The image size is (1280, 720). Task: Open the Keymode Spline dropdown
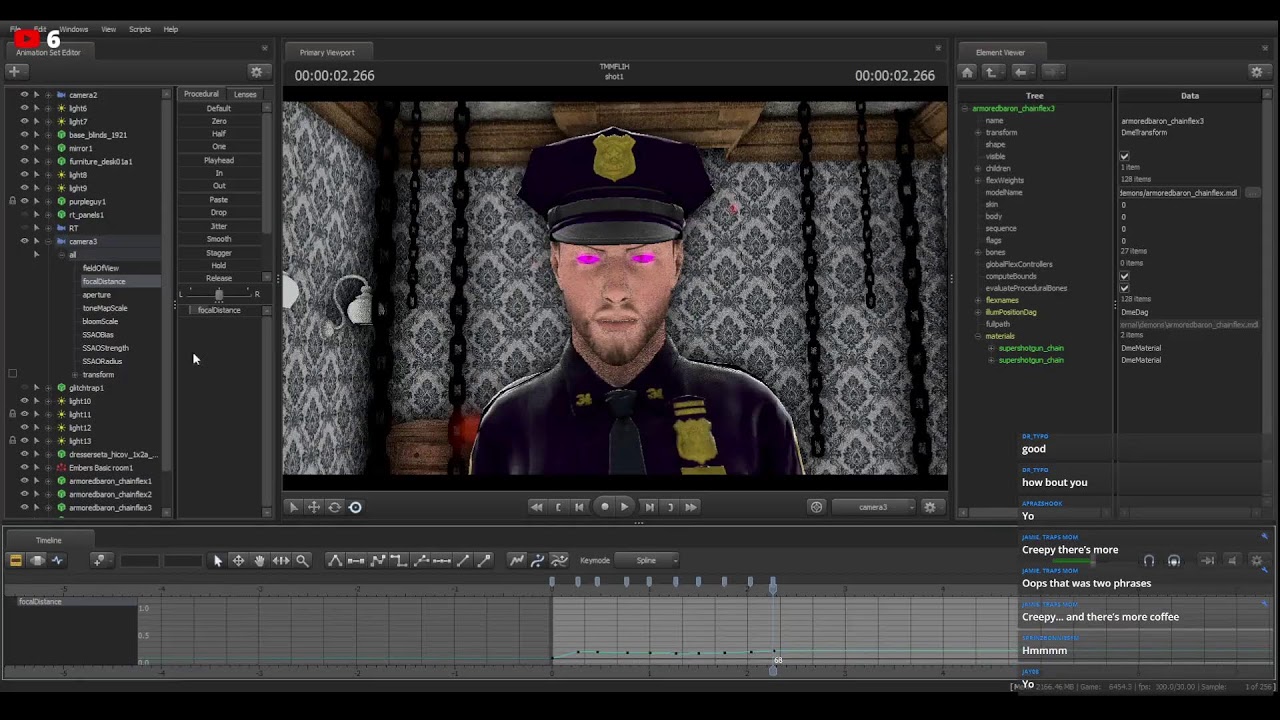click(x=647, y=561)
